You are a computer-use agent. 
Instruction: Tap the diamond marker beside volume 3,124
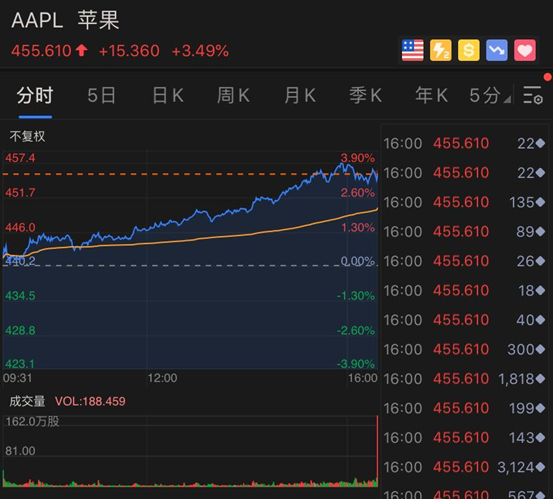(x=540, y=467)
